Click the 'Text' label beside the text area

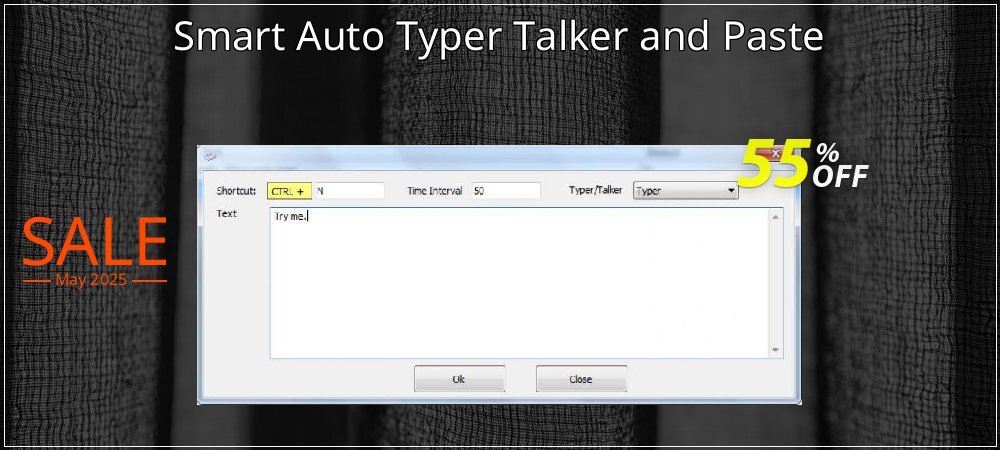point(226,214)
